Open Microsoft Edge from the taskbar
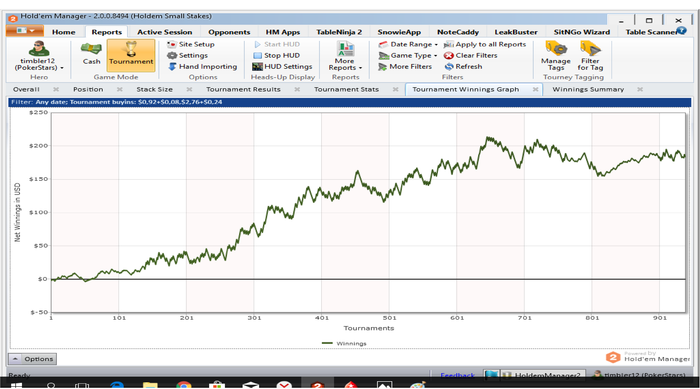 117,385
